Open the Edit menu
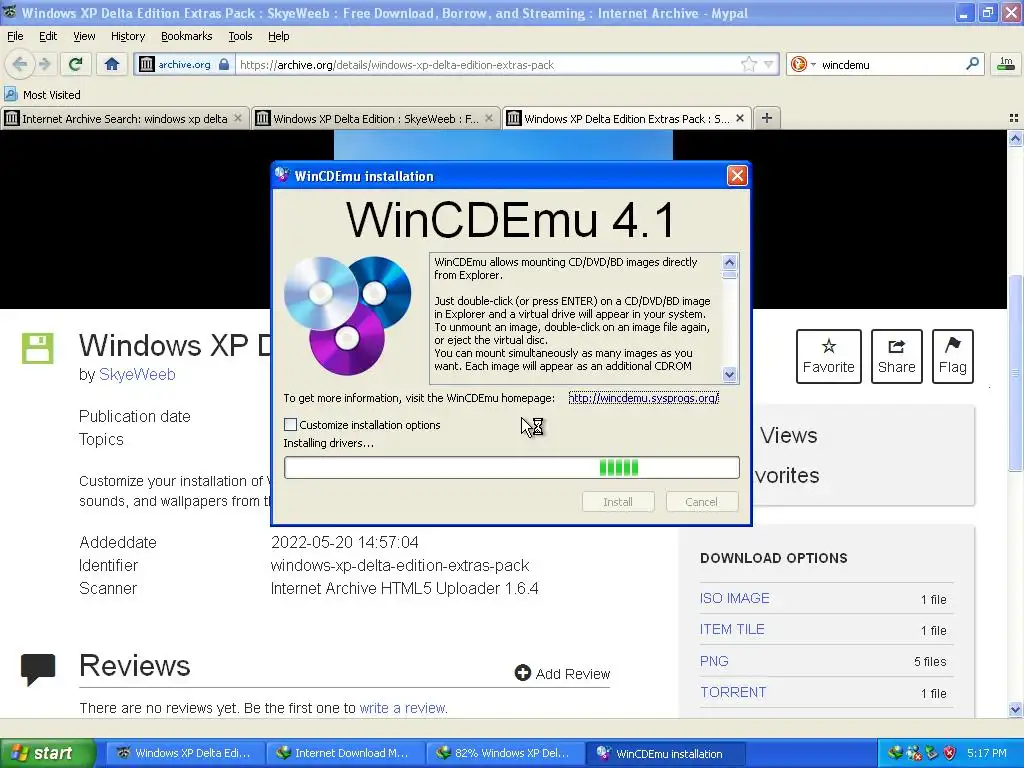 [x=48, y=36]
